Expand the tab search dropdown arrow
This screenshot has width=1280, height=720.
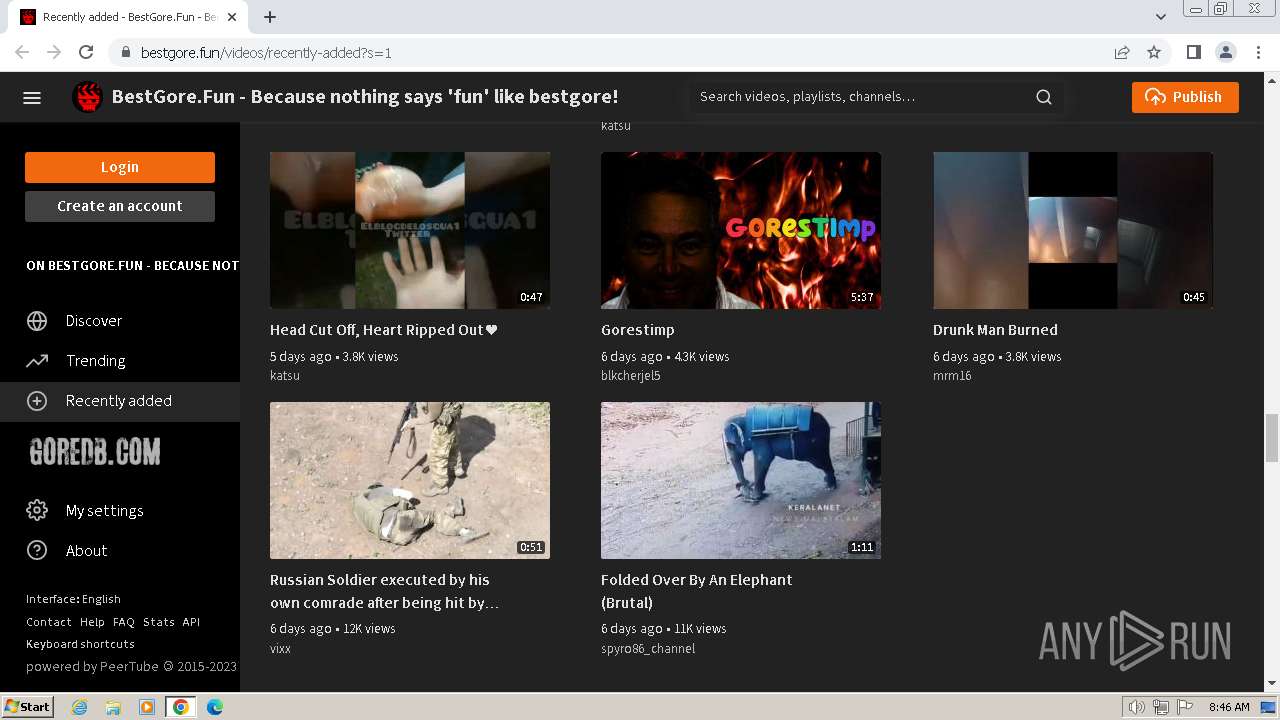pos(1161,17)
